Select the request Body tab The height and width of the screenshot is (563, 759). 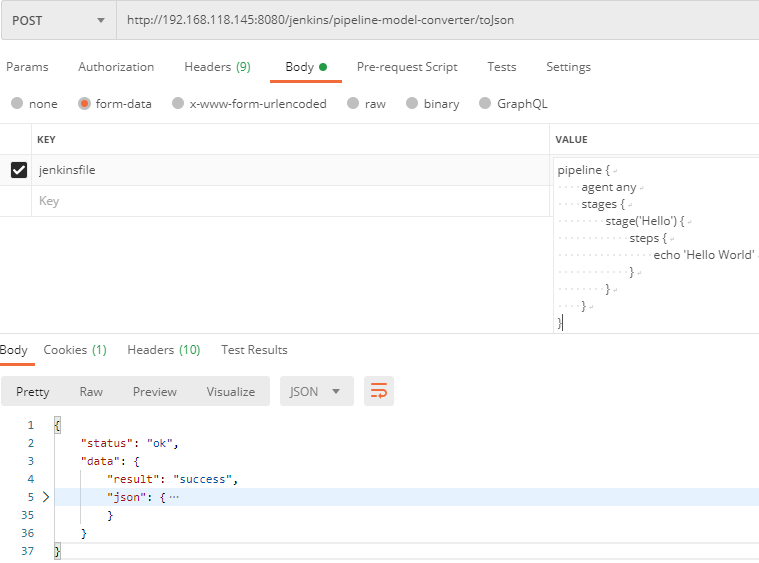click(306, 67)
